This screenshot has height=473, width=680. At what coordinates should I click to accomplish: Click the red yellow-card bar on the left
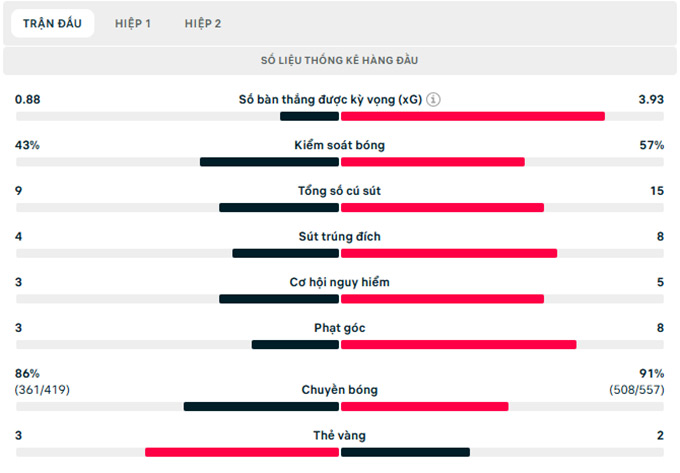click(242, 452)
